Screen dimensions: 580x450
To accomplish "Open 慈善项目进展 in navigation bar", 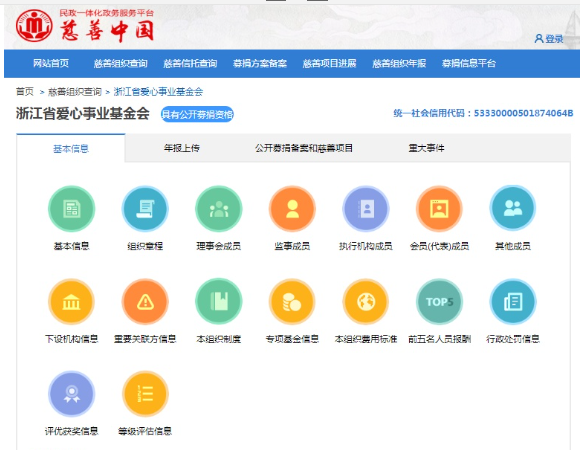I will pyautogui.click(x=329, y=63).
